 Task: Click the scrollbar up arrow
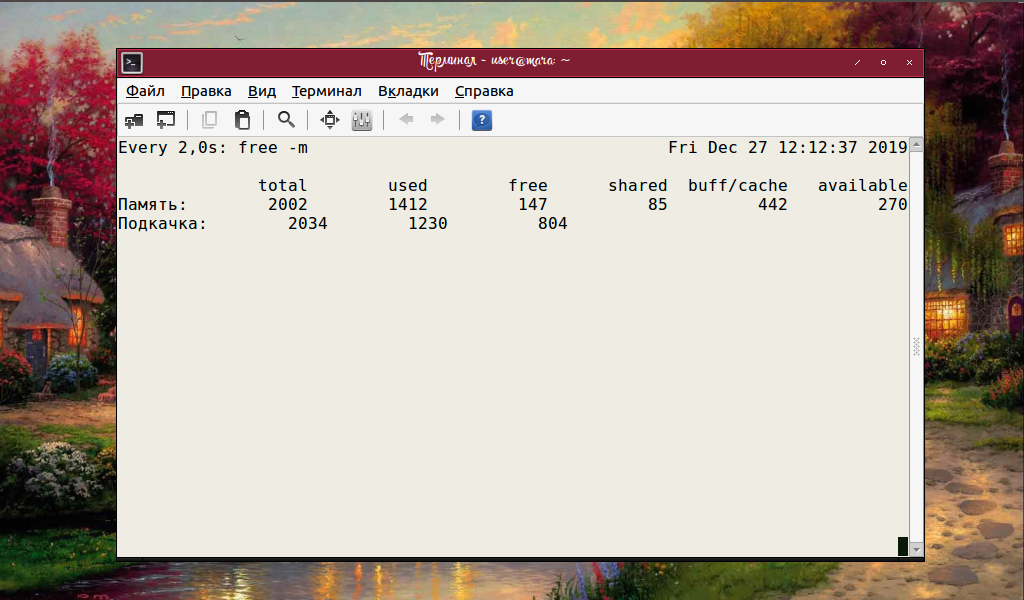(x=916, y=144)
